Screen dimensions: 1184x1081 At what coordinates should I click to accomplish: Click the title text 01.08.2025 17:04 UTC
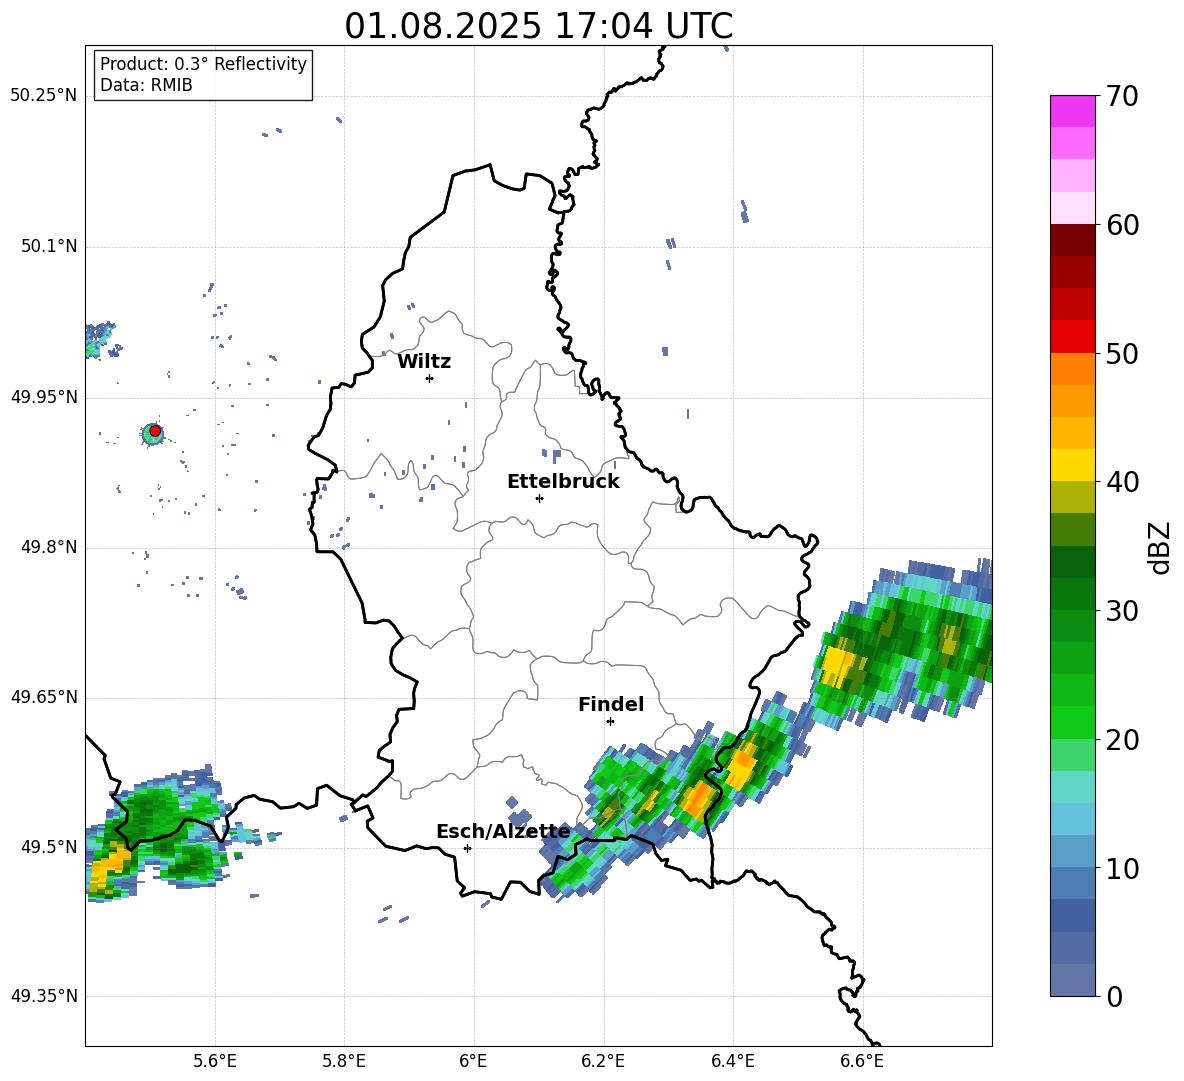click(538, 26)
